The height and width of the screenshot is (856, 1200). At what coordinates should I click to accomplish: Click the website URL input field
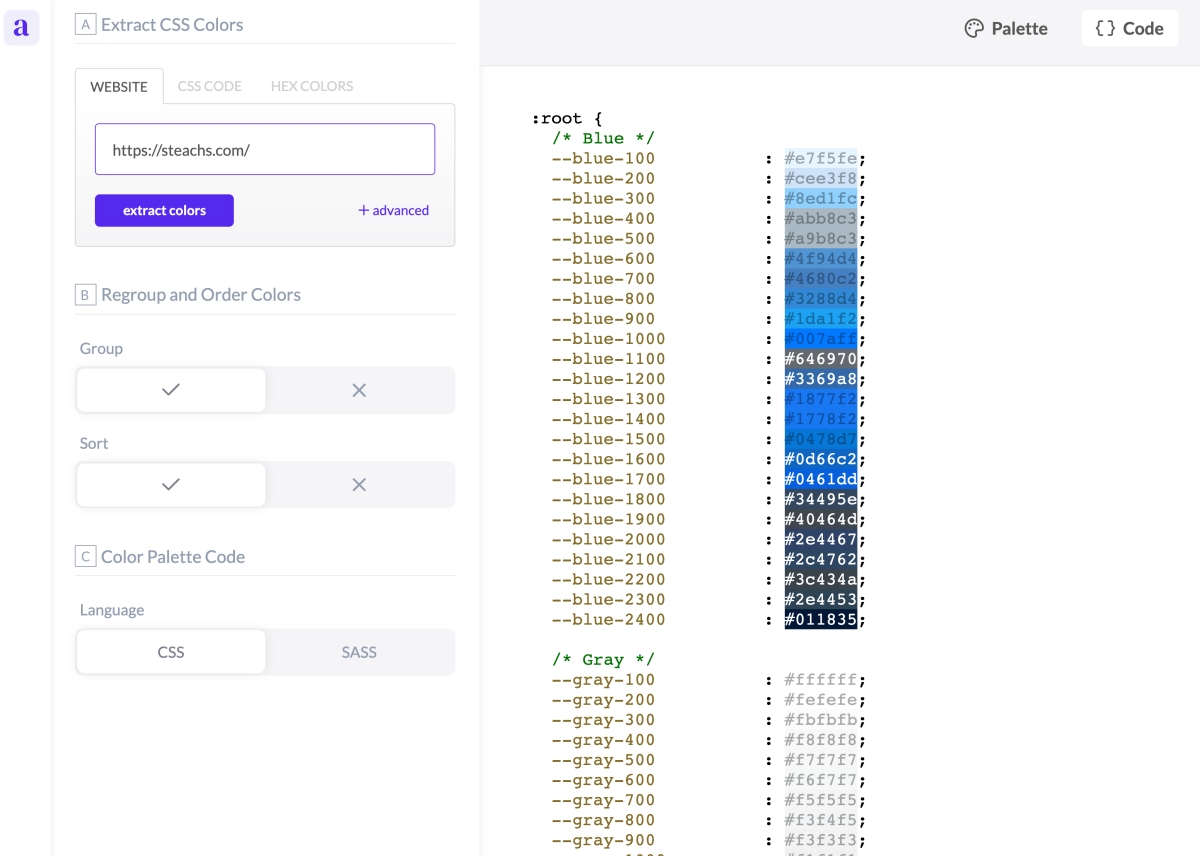coord(265,150)
